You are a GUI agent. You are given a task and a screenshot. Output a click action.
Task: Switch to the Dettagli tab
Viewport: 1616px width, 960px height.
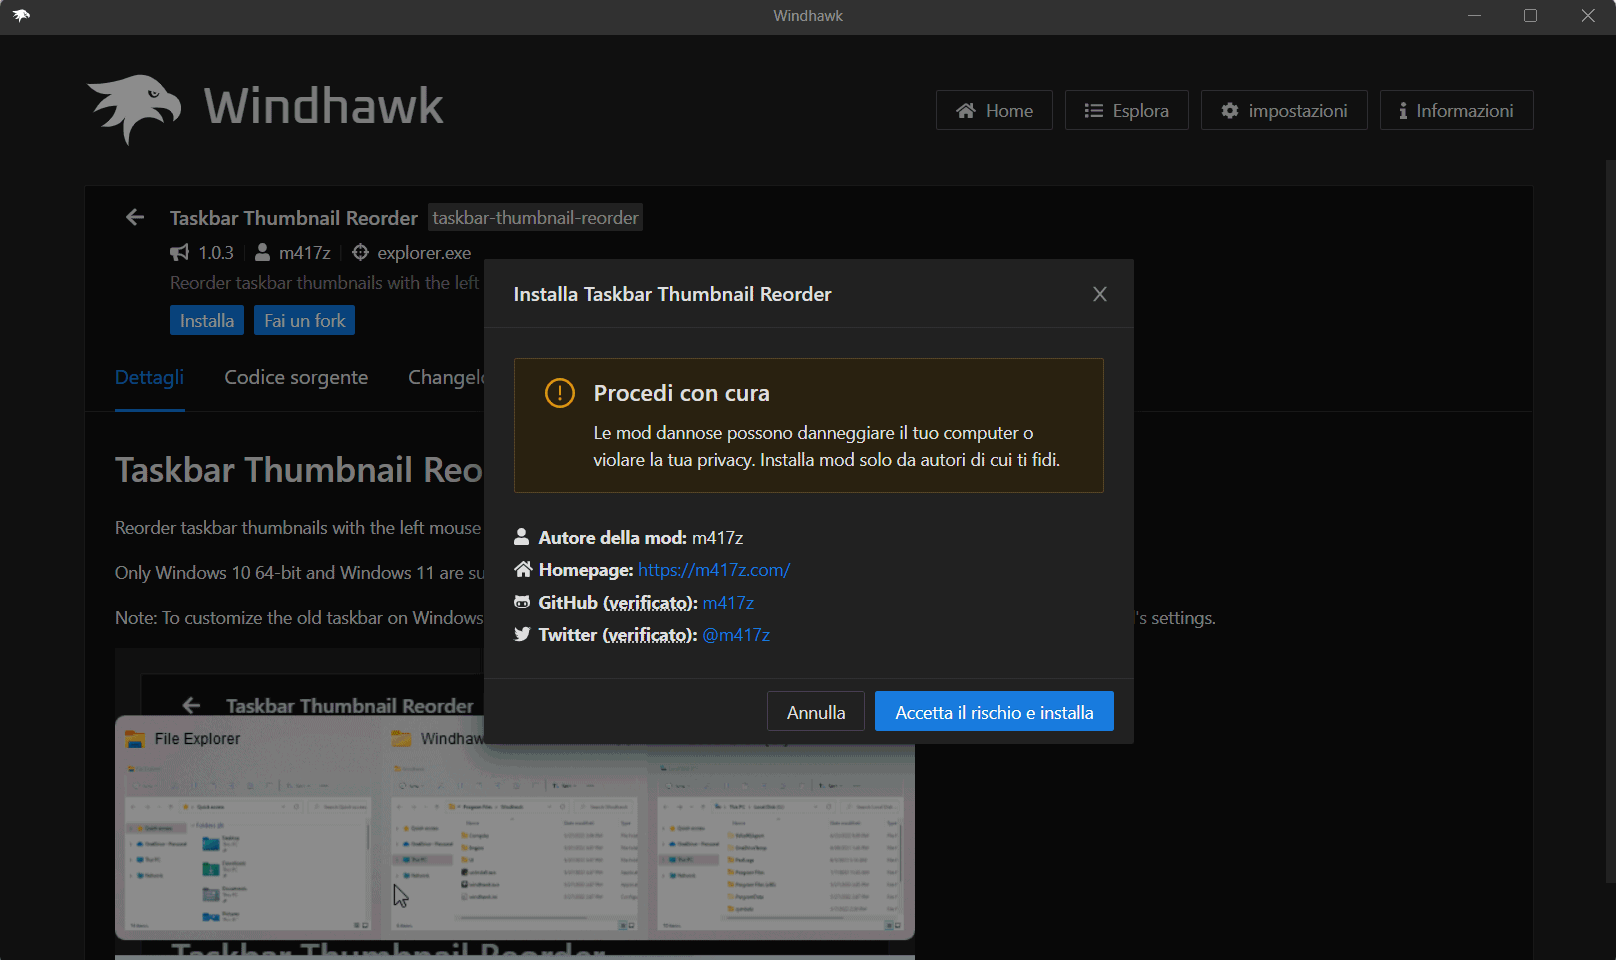(149, 377)
